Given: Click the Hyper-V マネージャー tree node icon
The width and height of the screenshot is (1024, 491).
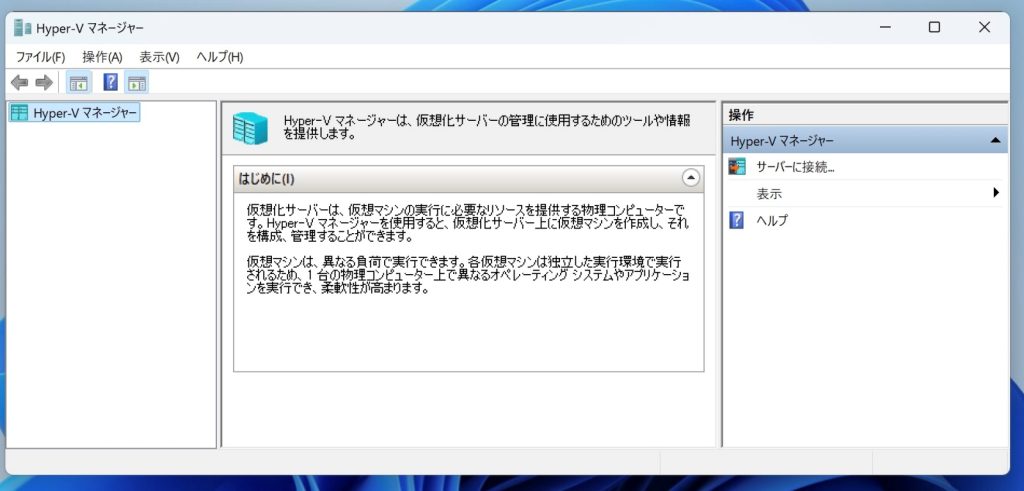Looking at the screenshot, I should (20, 113).
